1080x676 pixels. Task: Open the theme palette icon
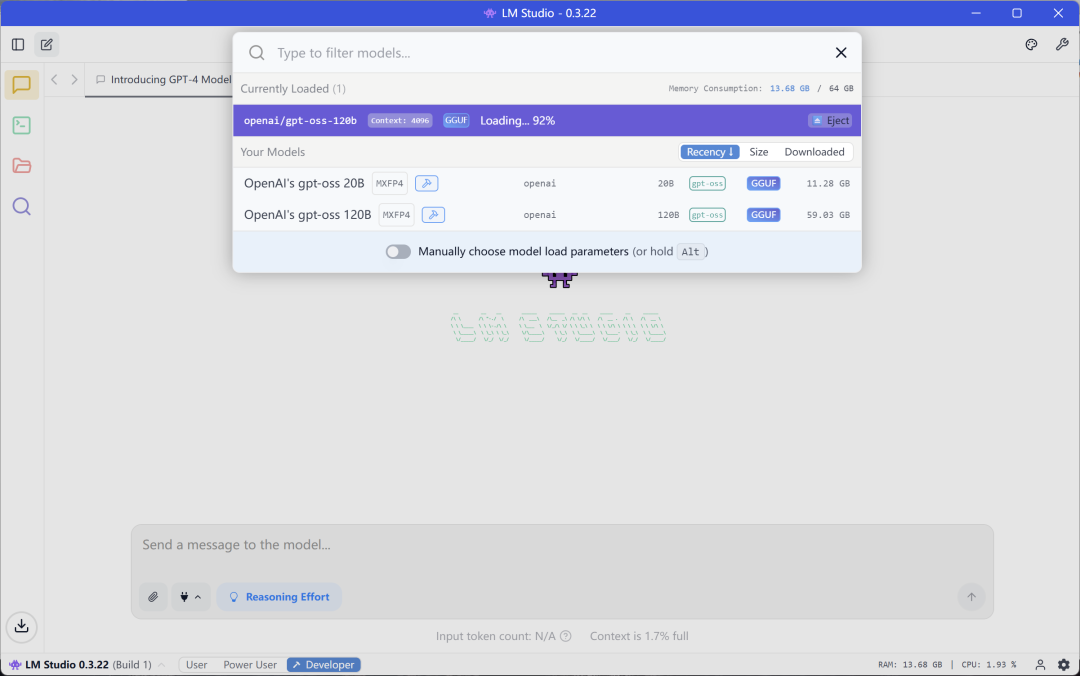(x=1031, y=45)
